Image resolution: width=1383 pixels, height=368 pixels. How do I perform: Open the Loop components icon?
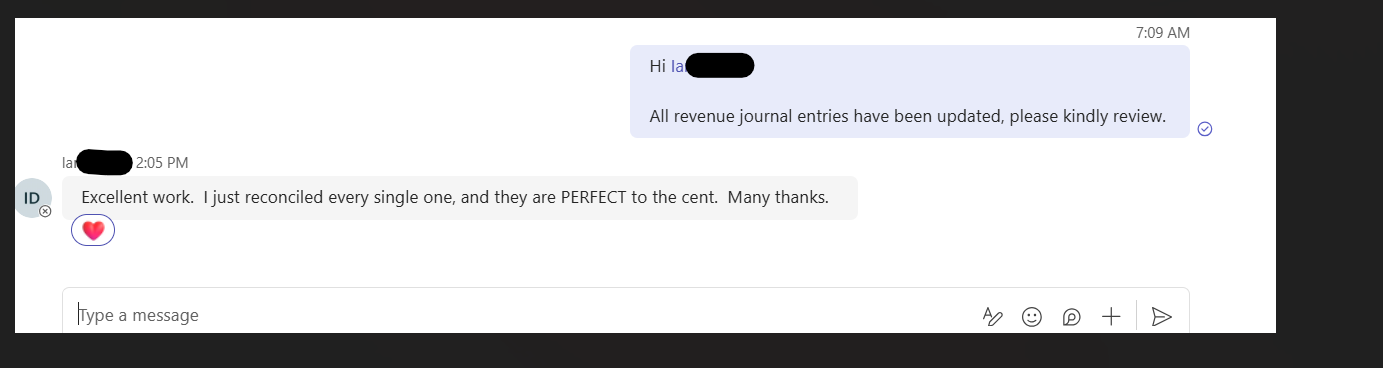coord(1071,317)
